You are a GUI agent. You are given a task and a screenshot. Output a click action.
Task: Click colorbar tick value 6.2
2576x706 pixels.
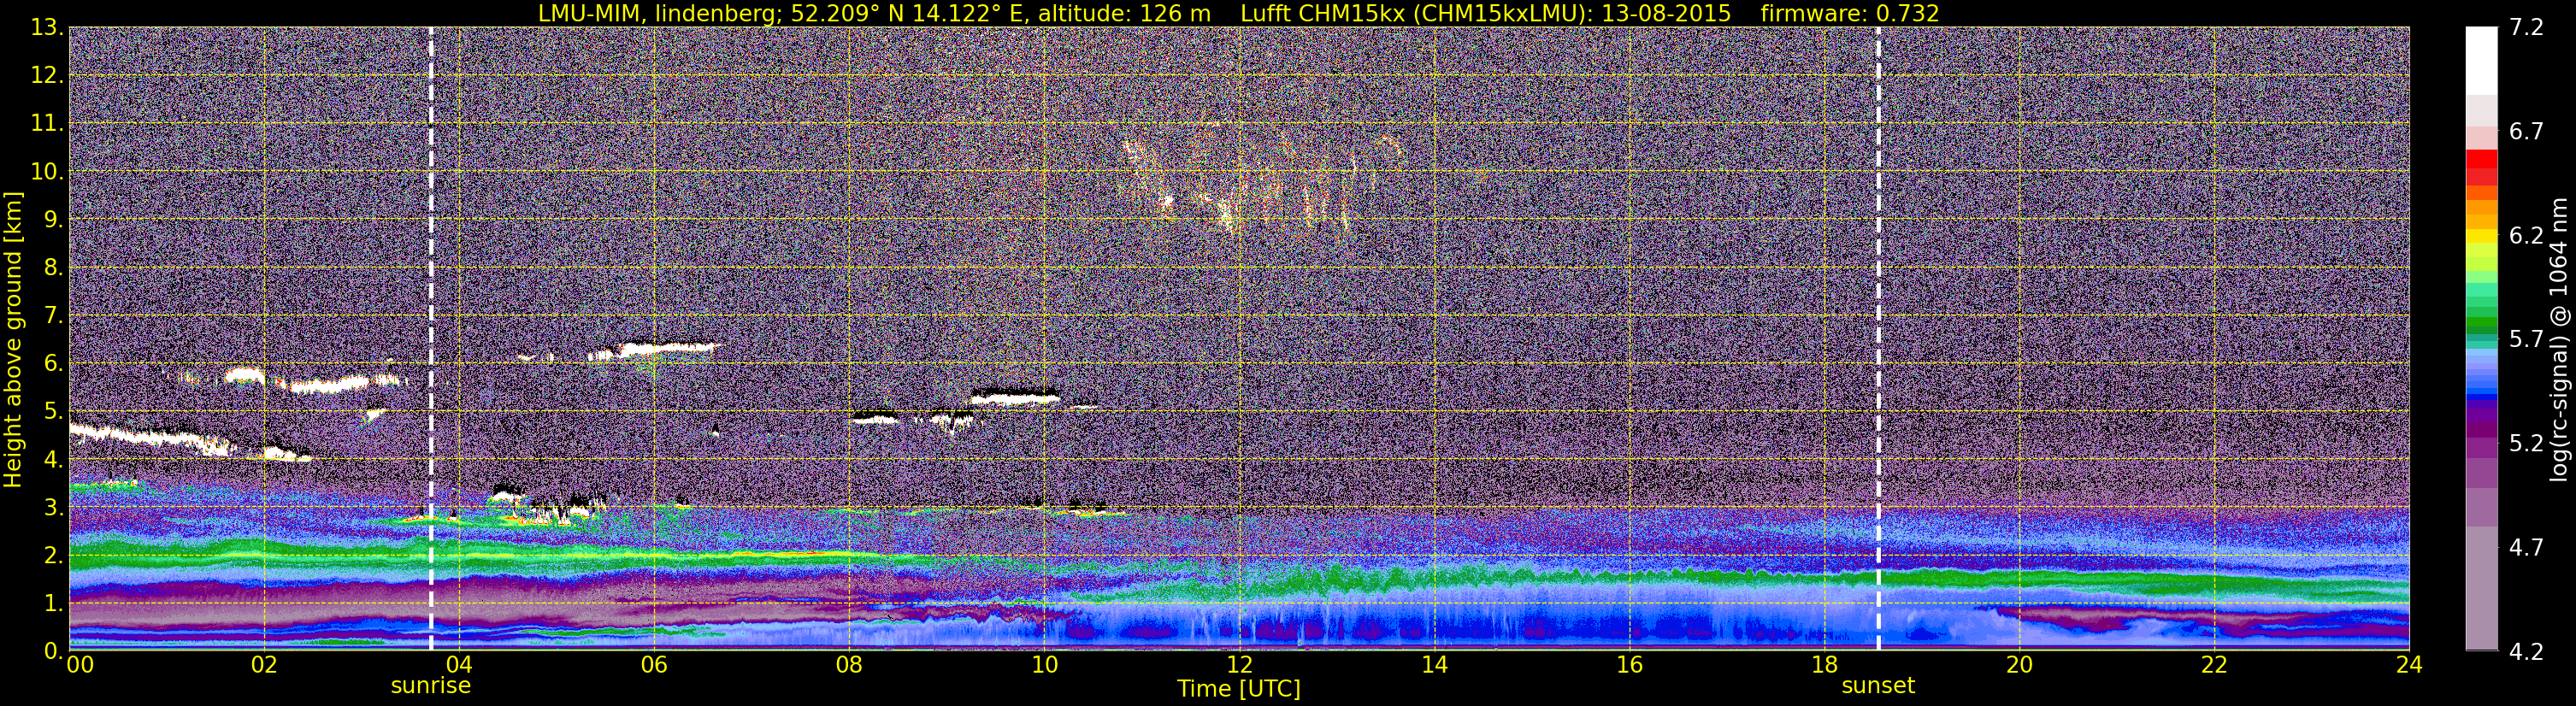[2526, 236]
